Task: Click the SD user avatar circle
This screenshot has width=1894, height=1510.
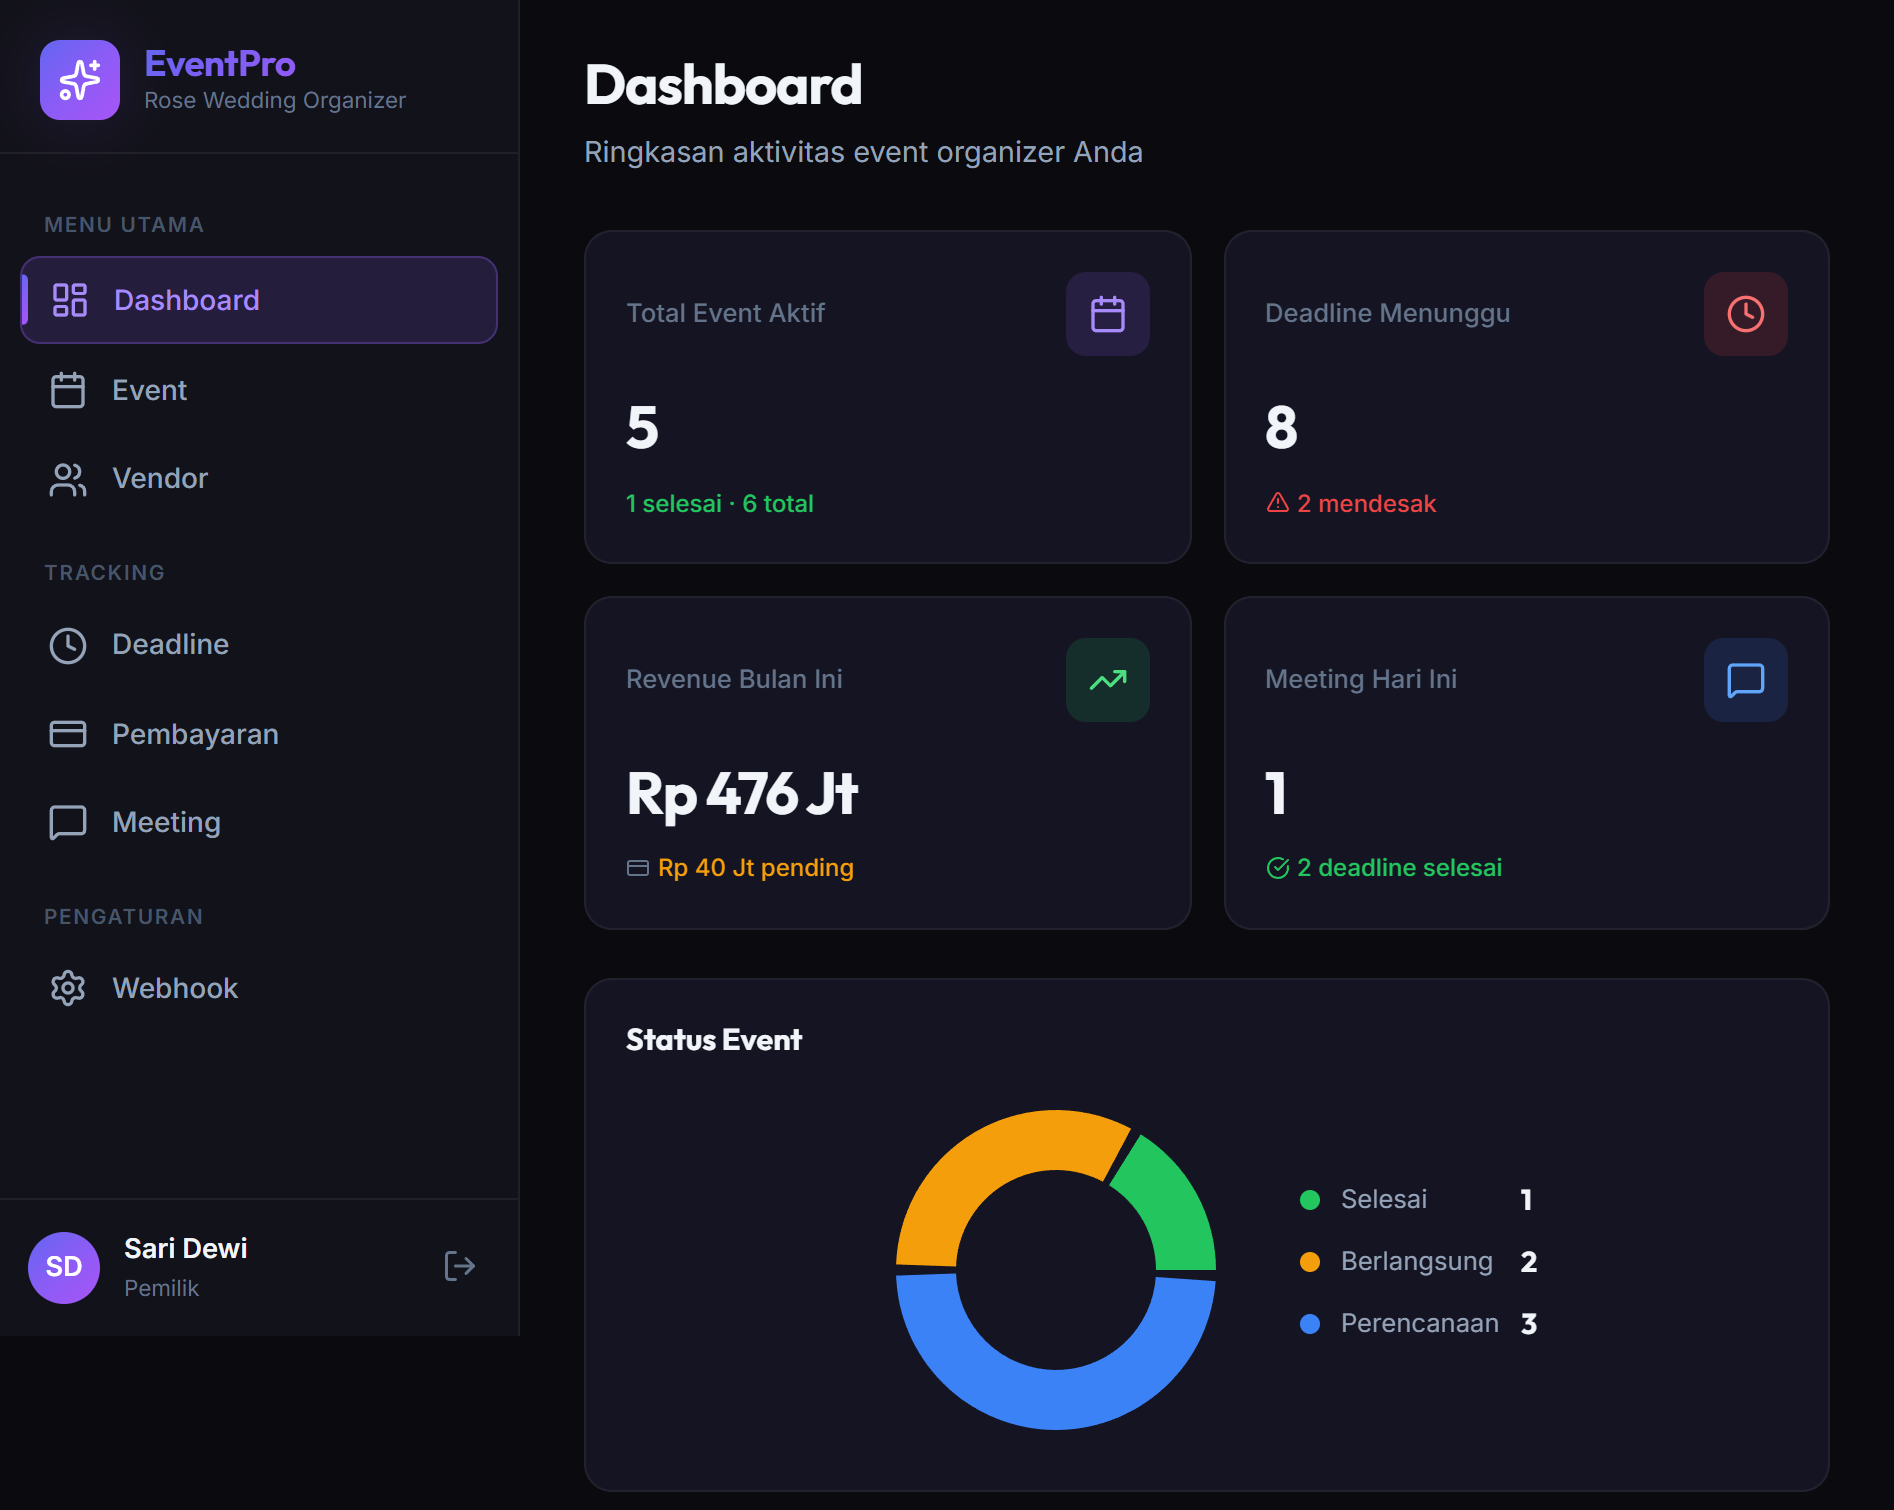Action: pos(64,1267)
